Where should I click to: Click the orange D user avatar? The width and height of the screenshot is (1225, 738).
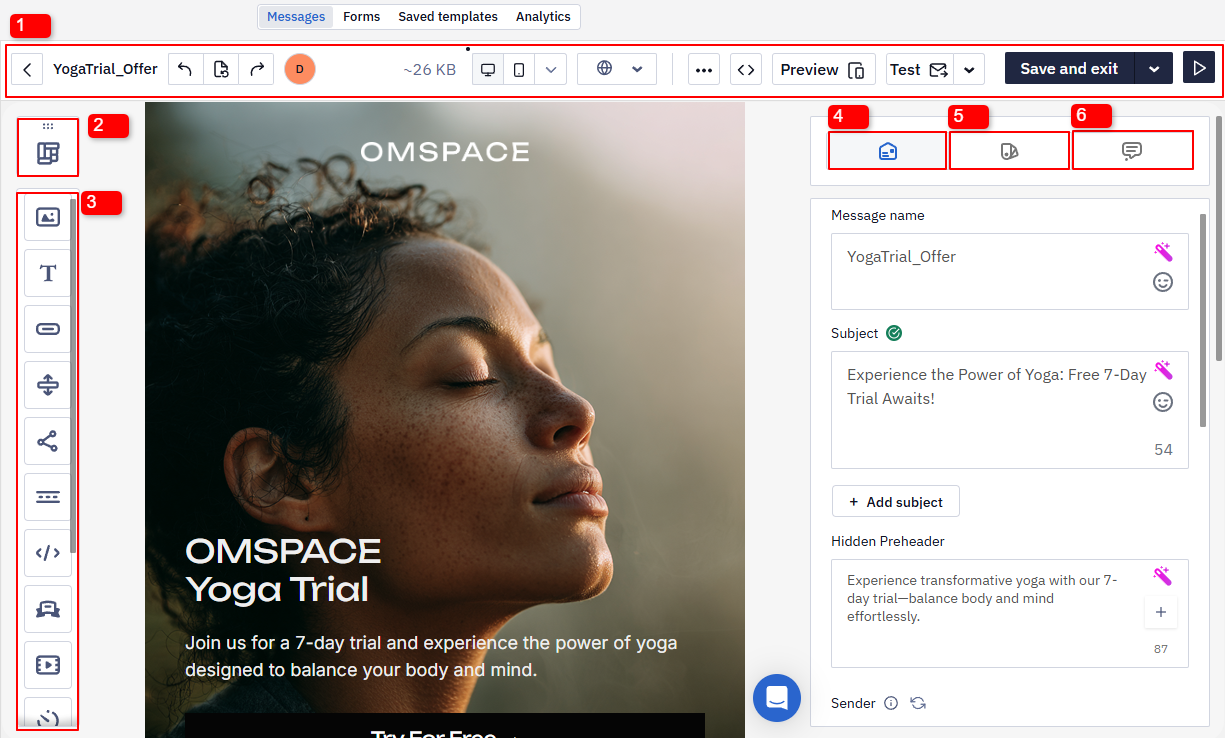pyautogui.click(x=300, y=69)
